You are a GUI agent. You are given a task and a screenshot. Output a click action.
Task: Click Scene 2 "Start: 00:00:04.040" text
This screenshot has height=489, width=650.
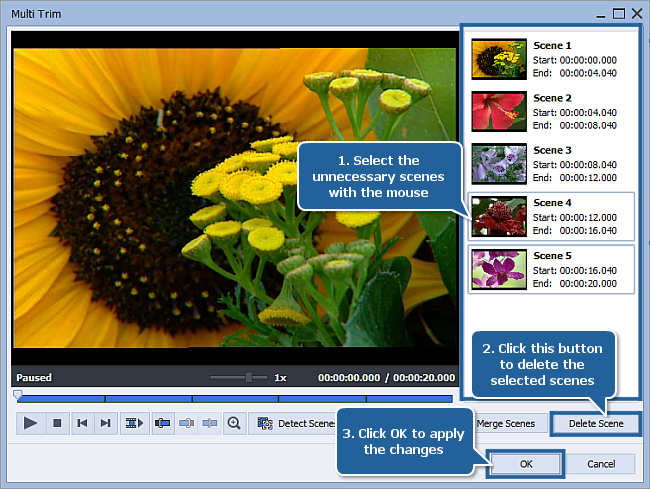(x=575, y=112)
